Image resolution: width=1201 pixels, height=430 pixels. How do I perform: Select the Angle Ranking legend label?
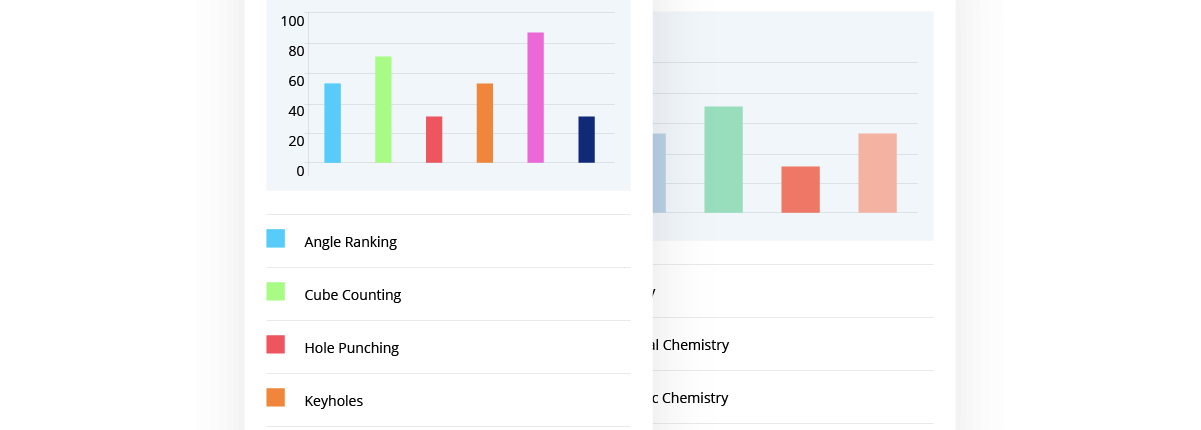[350, 242]
